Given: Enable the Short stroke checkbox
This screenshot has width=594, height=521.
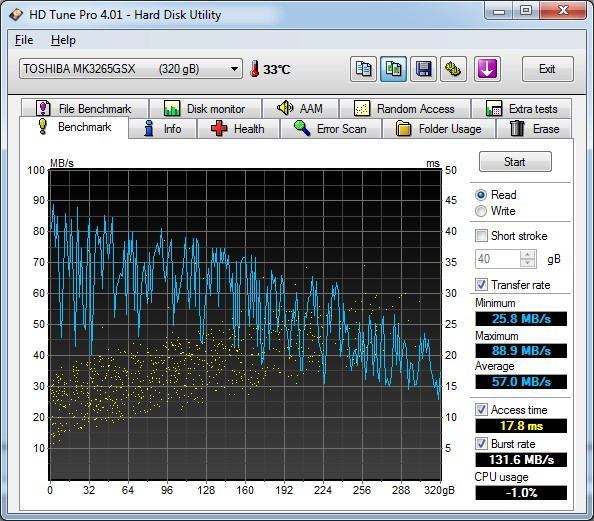Looking at the screenshot, I should (481, 236).
